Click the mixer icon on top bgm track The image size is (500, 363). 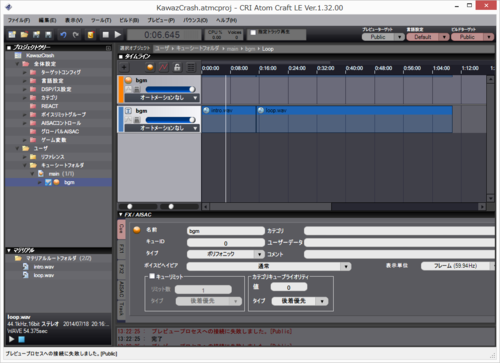point(137,89)
